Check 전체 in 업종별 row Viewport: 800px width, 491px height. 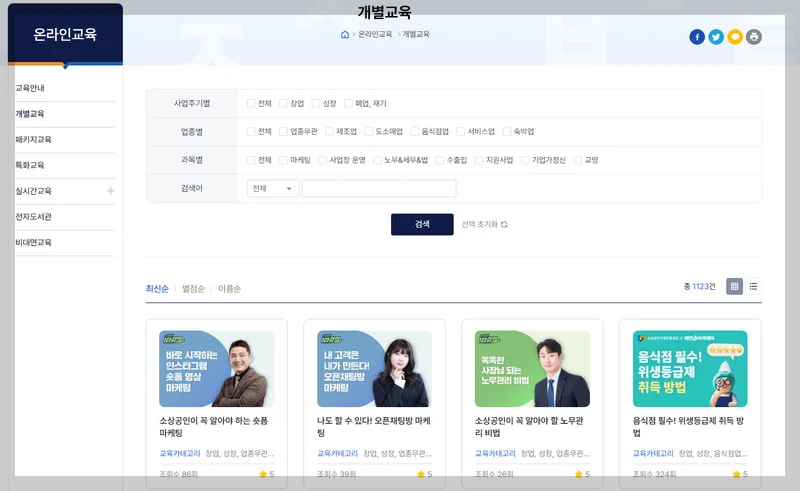[x=251, y=132]
